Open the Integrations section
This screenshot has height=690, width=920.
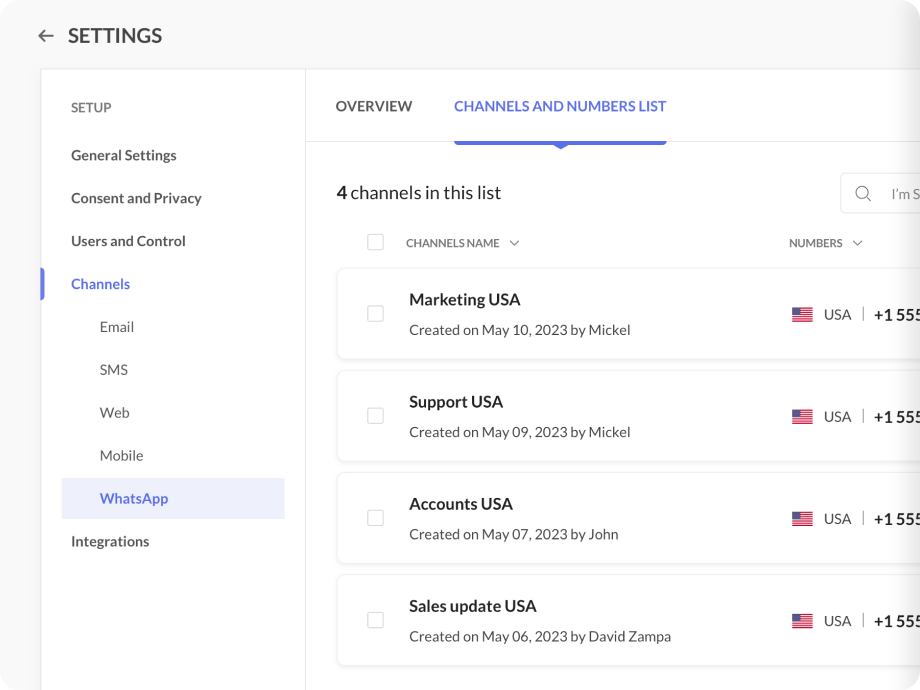110,541
